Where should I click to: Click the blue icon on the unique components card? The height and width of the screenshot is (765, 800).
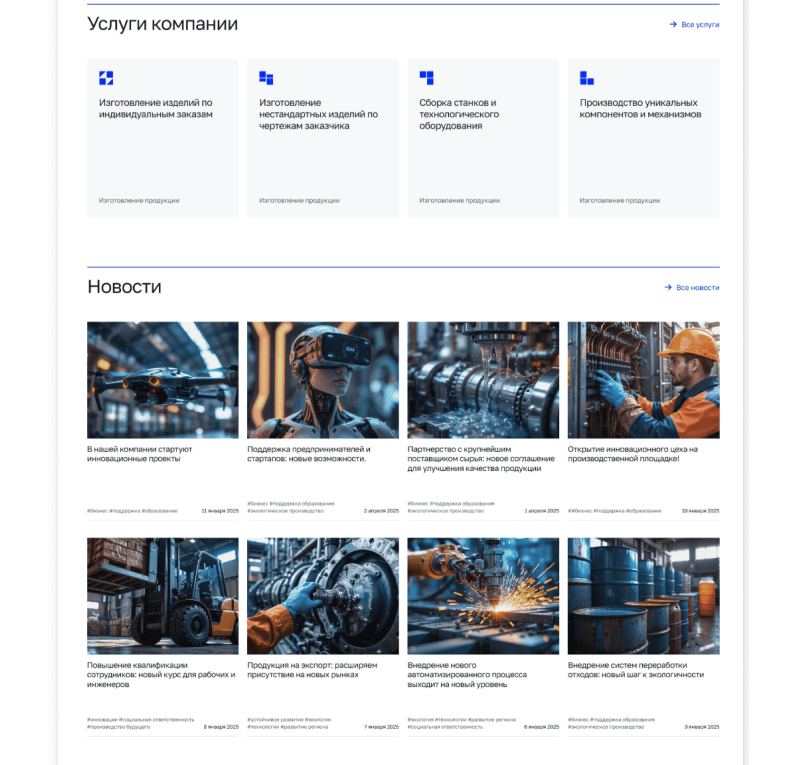(x=587, y=78)
